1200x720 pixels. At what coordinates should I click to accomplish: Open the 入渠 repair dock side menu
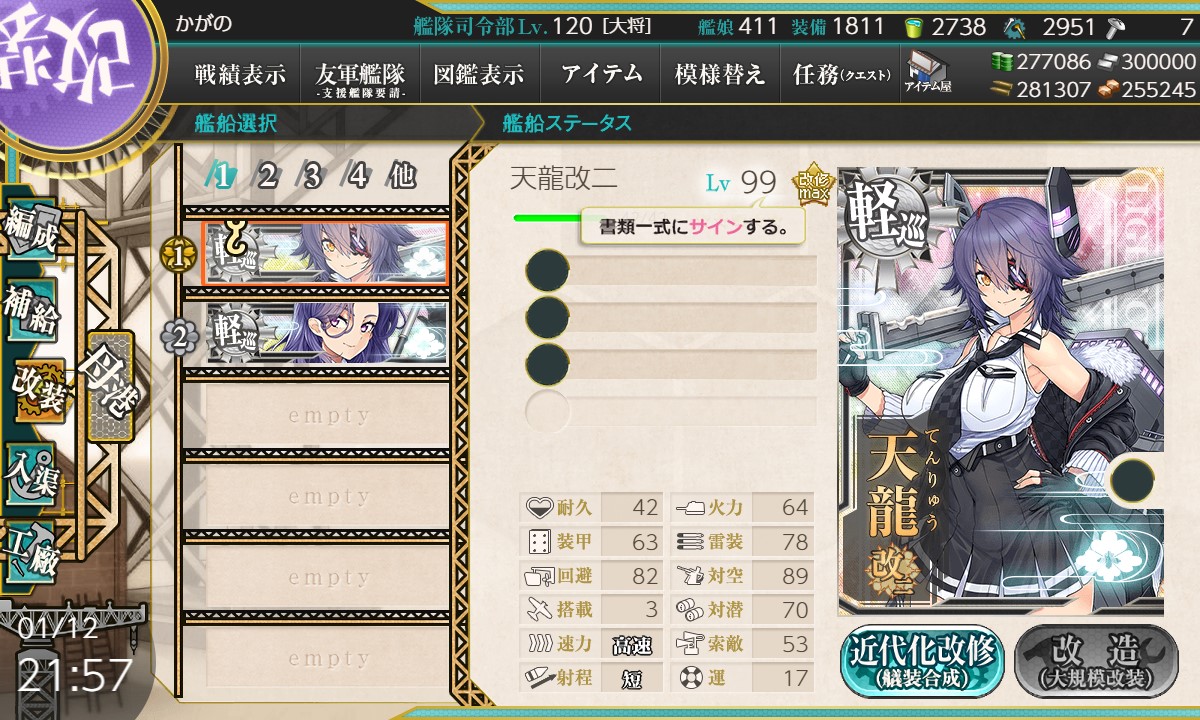[x=33, y=472]
